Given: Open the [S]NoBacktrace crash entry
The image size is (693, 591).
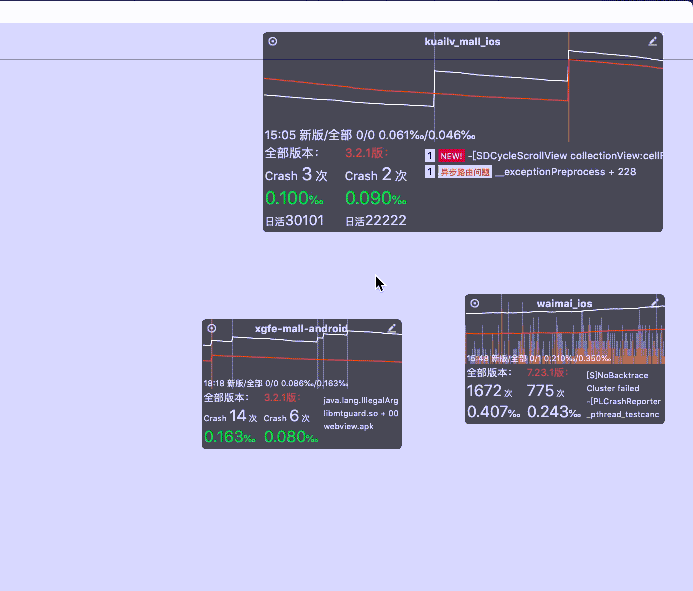Looking at the screenshot, I should point(617,375).
